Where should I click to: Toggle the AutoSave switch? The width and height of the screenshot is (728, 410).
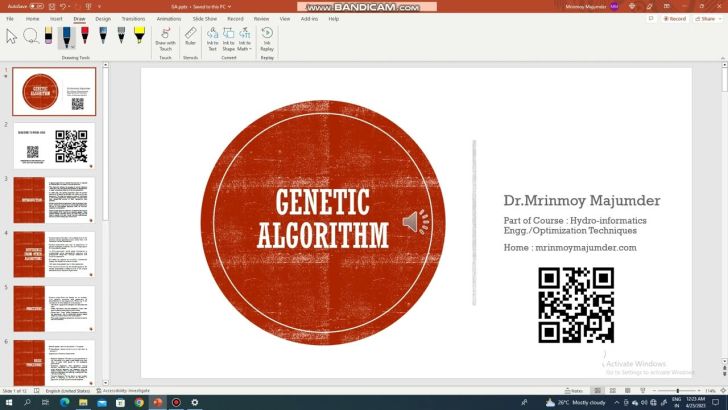click(x=37, y=7)
